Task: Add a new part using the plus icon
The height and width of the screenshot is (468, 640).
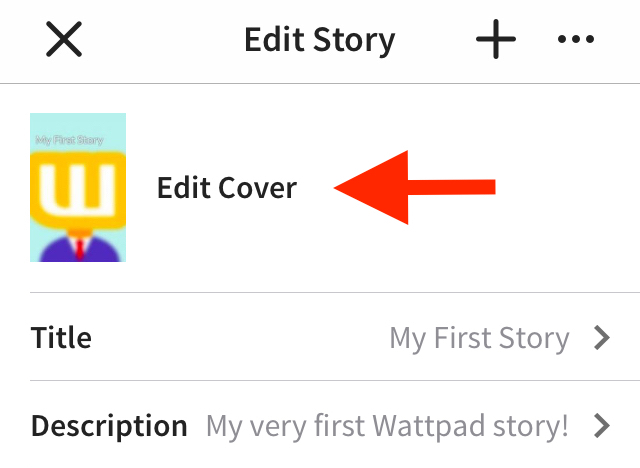Action: pos(496,39)
